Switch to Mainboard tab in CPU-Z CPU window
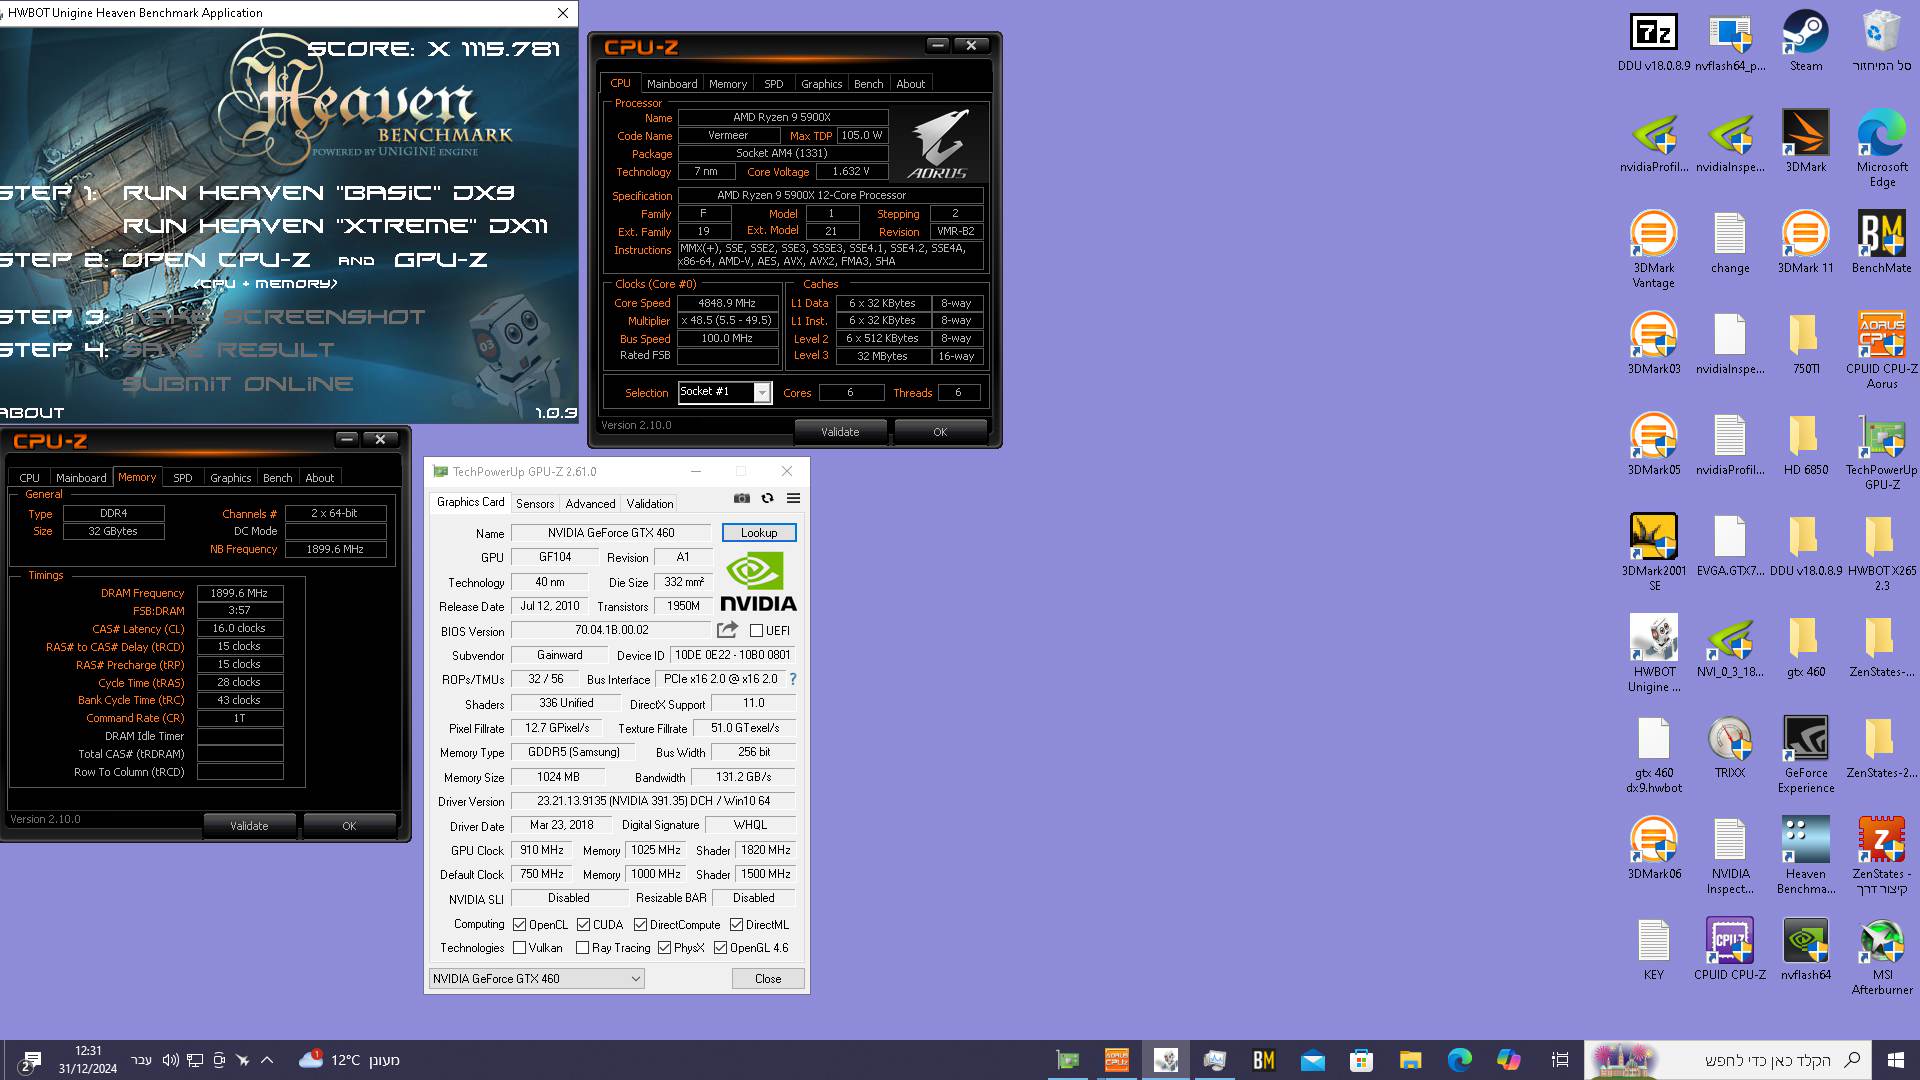Image resolution: width=1920 pixels, height=1080 pixels. click(x=672, y=84)
